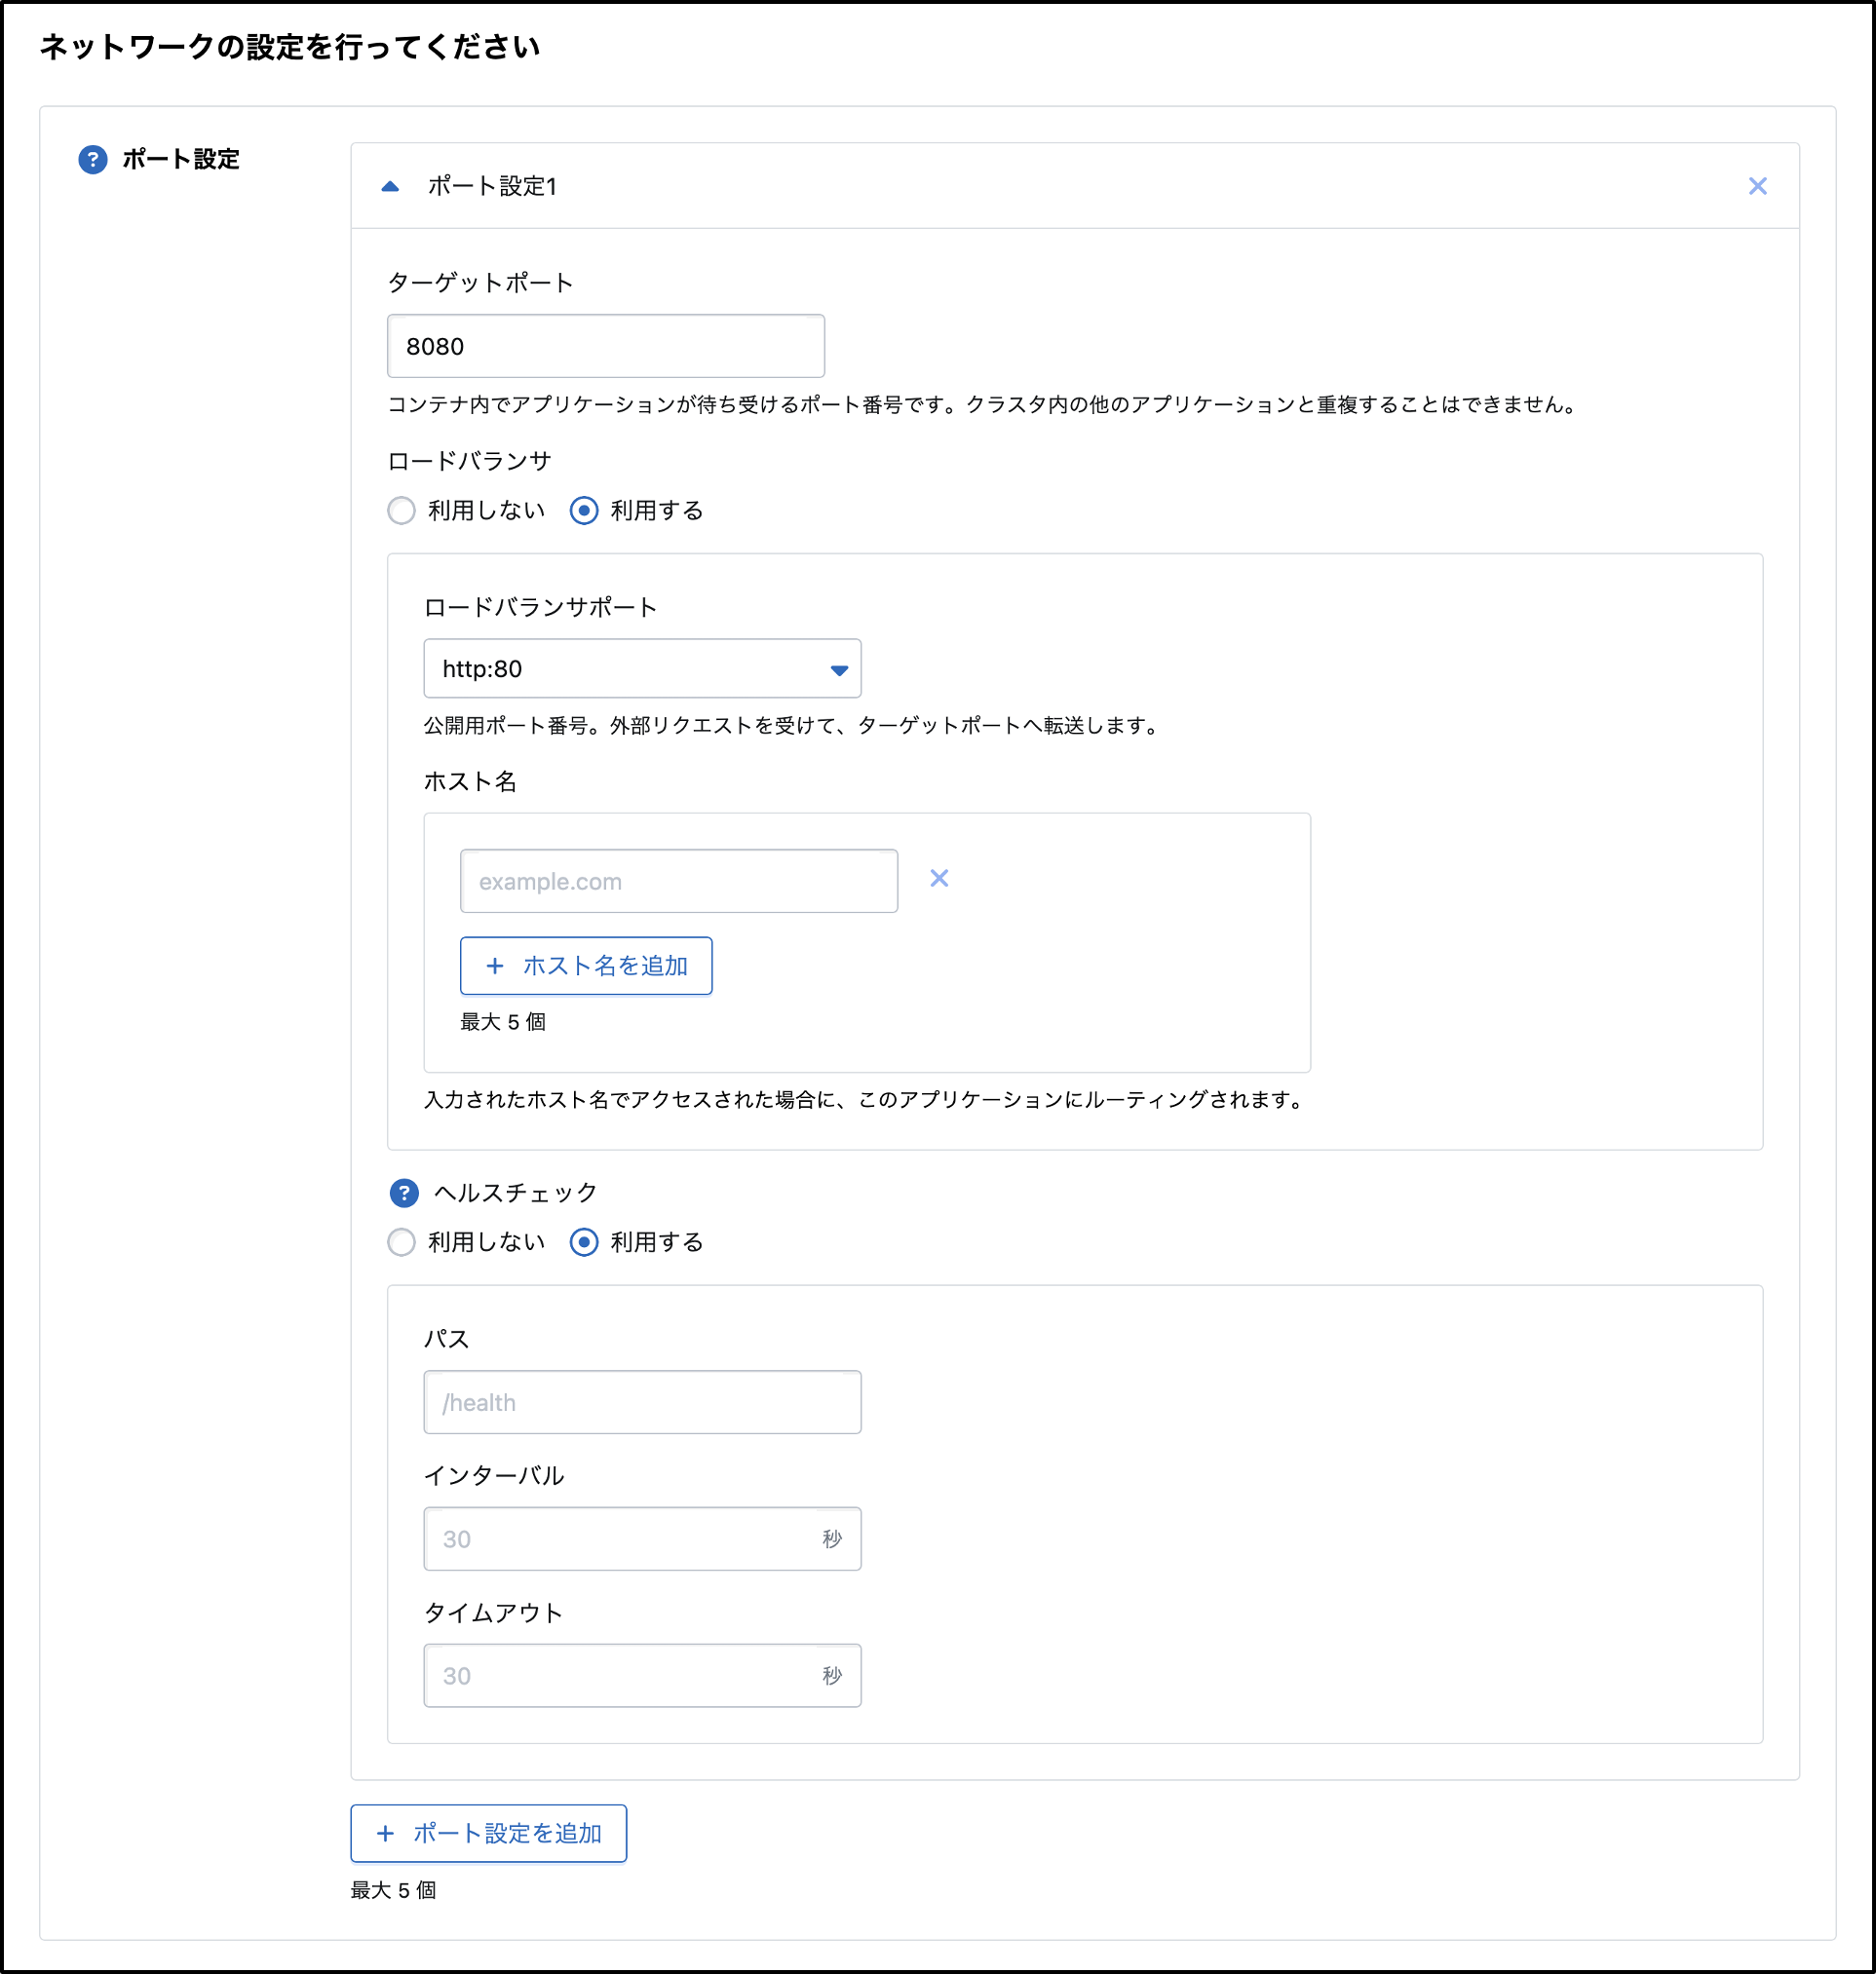Click the plus icon in ポート設定を追加
Screen dimensions: 1876x1974
386,1833
